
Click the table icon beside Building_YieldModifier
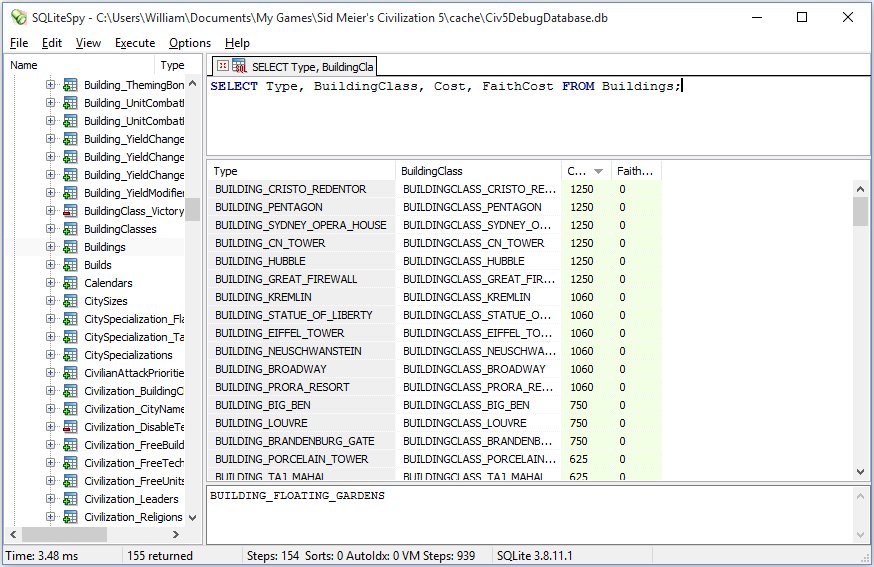point(70,193)
